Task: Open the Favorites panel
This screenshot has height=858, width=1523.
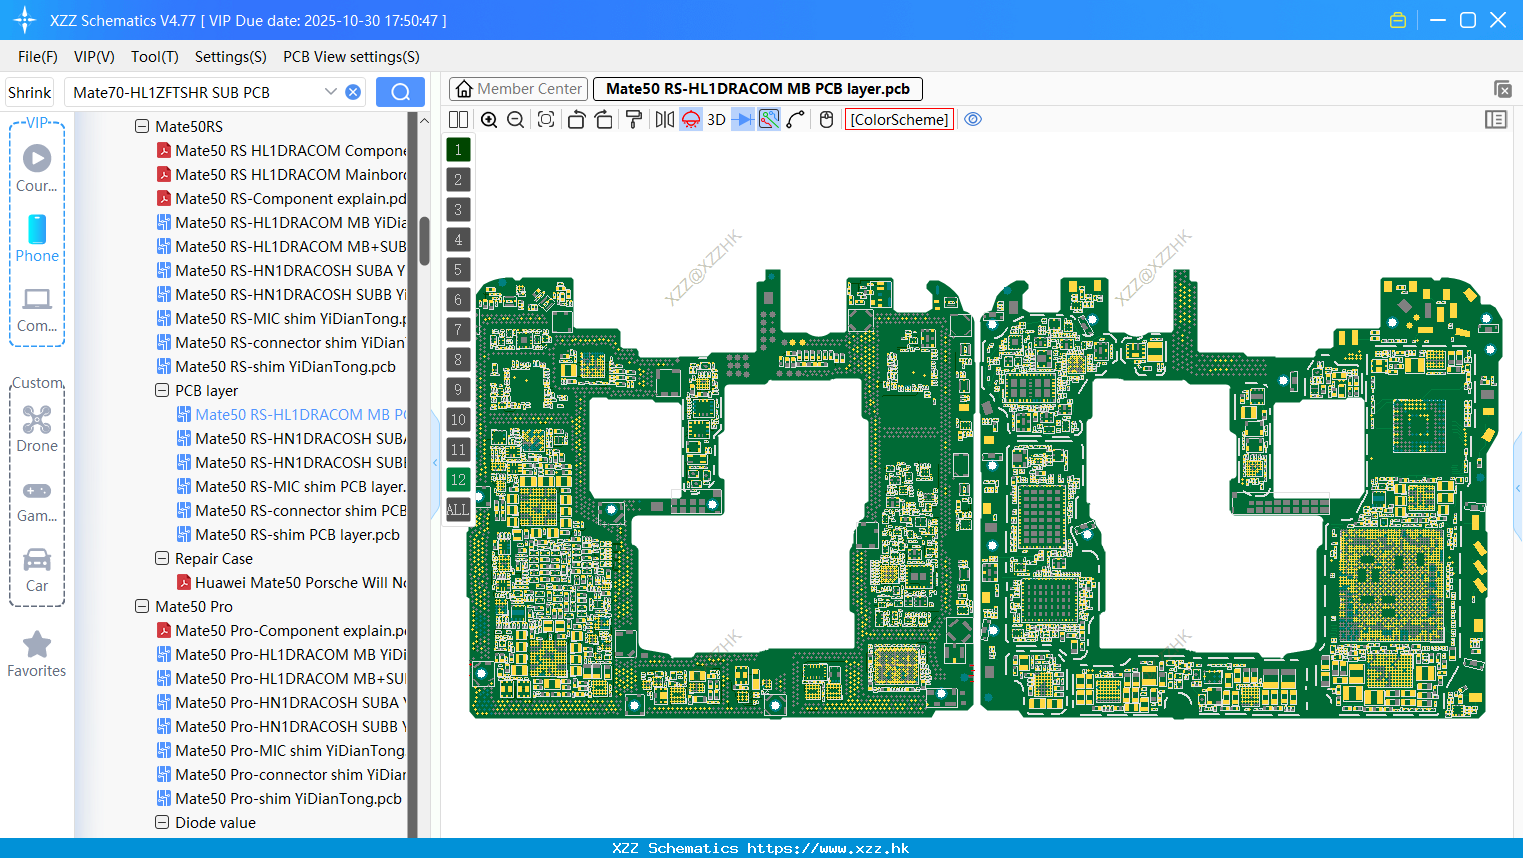Action: [x=37, y=655]
